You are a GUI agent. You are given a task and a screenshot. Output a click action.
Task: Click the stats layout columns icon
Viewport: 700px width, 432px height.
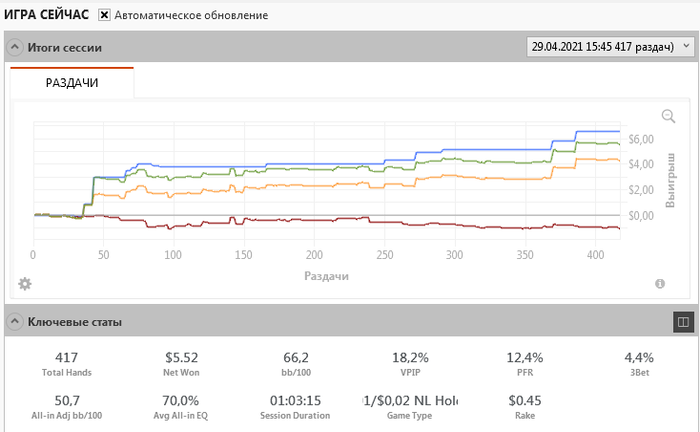[x=683, y=322]
